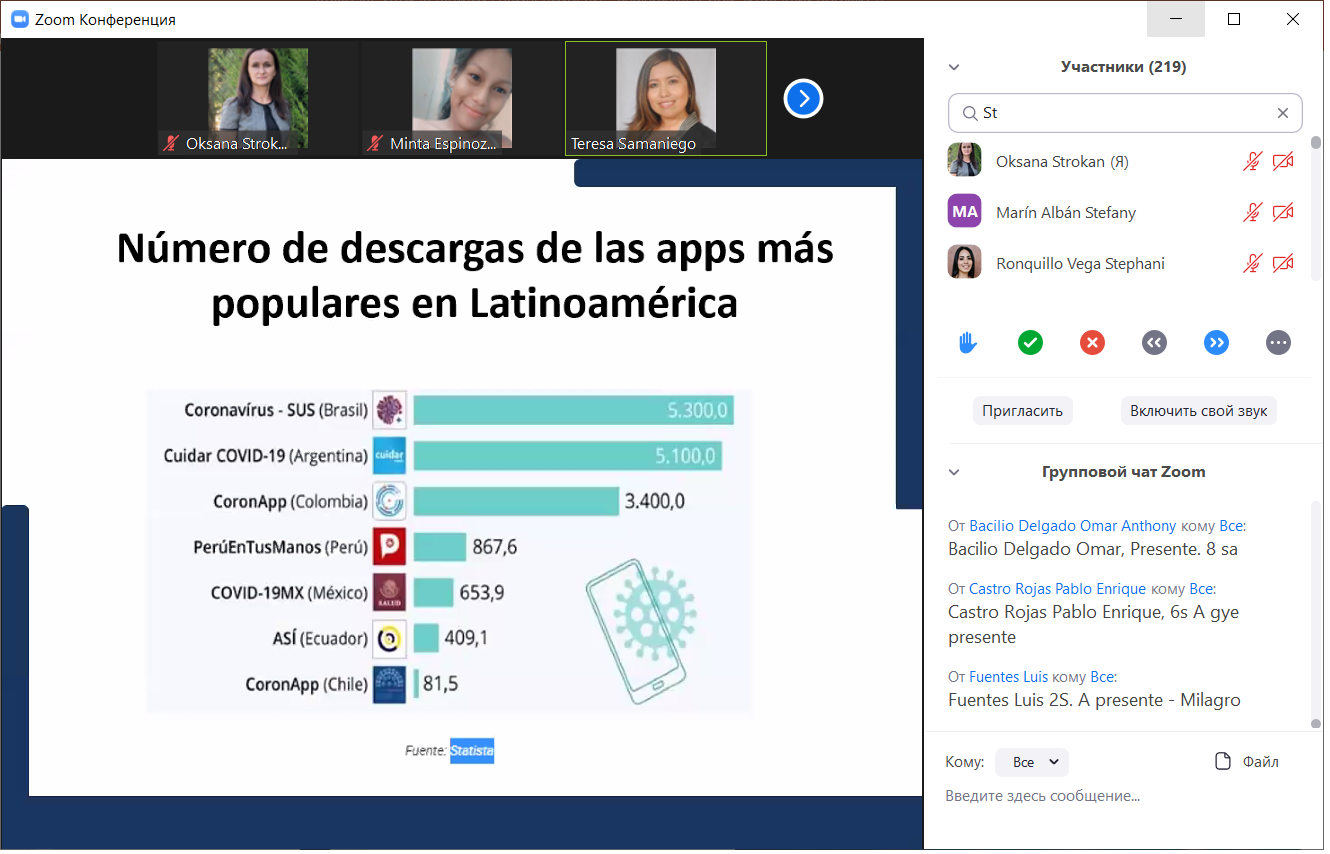Click the 'CoronApp (Colombia)' chart label
This screenshot has height=854, width=1330.
click(x=291, y=502)
